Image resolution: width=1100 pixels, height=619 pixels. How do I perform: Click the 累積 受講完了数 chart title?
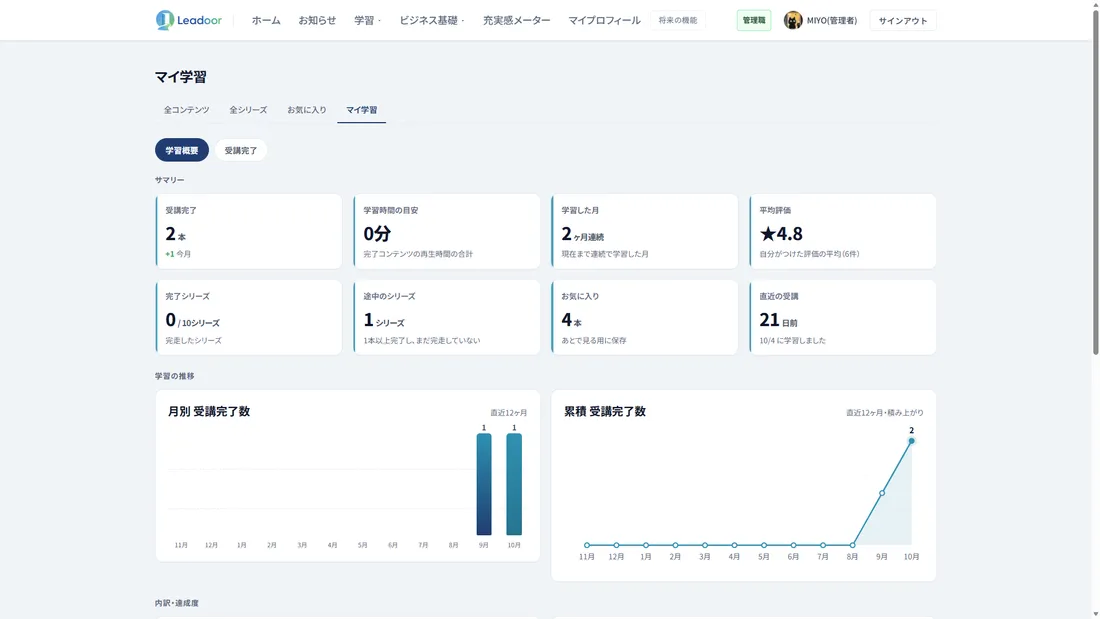[605, 411]
